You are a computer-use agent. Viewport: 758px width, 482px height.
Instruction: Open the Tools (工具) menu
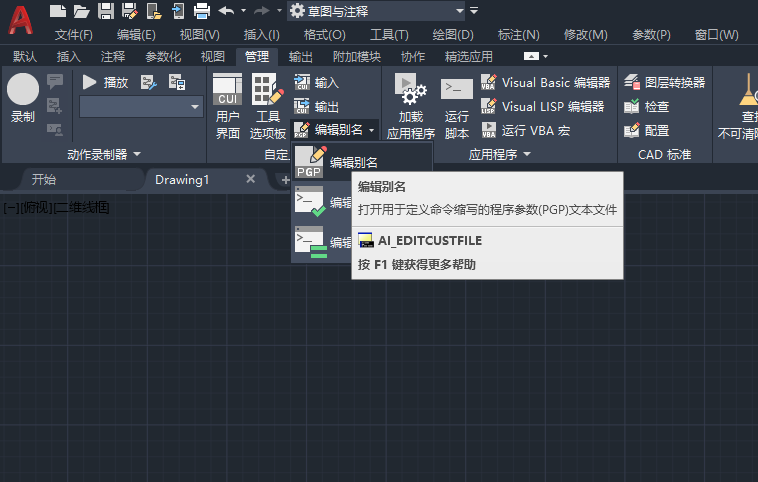(389, 35)
